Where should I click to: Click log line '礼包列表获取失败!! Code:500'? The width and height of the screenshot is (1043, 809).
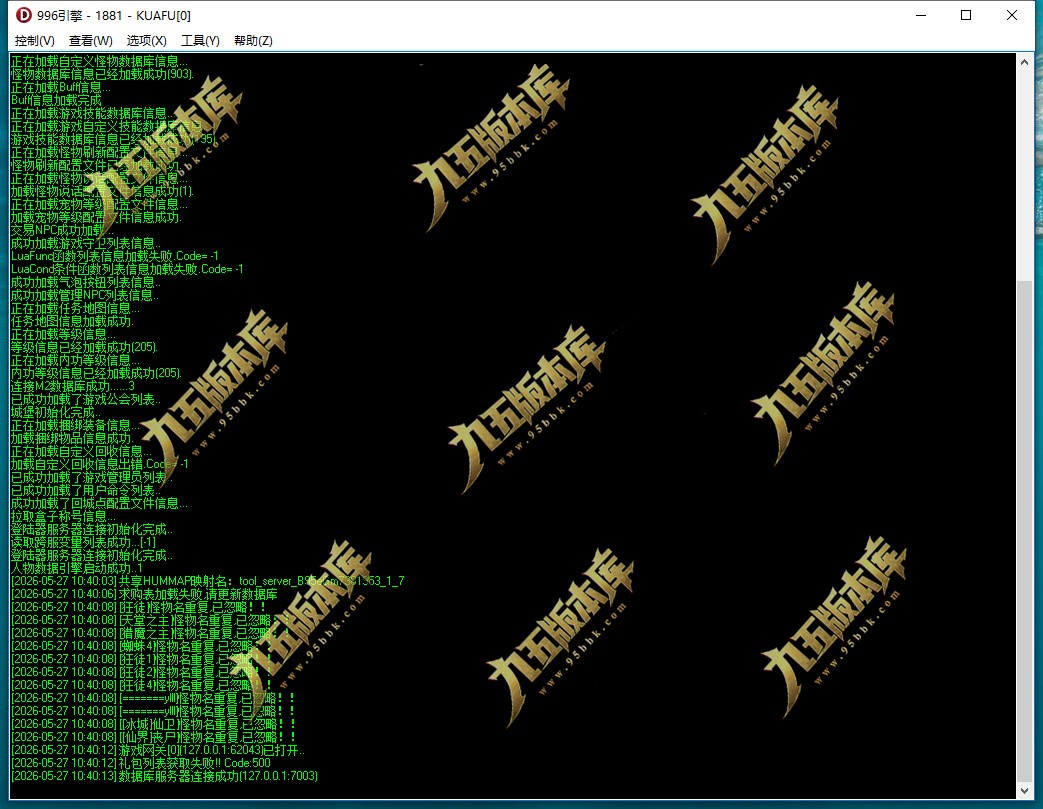[141, 763]
